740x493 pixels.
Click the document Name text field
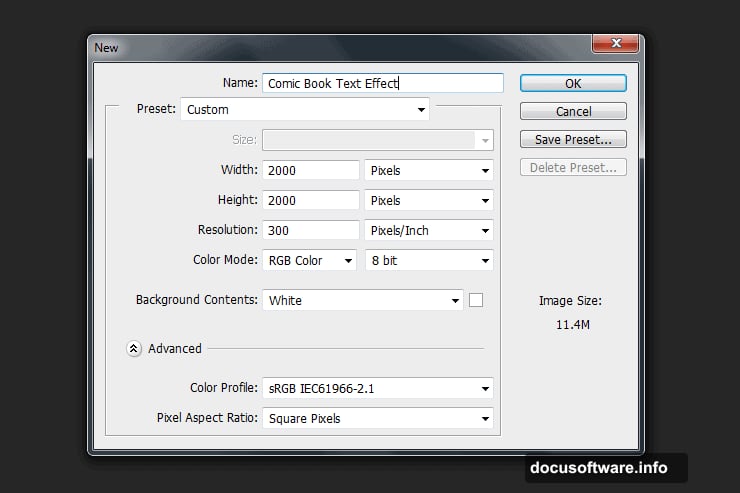point(382,84)
